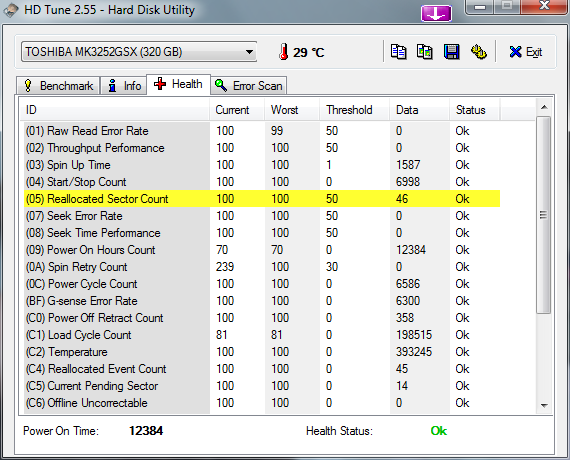Select the (04) Start/Stop Count row
Viewport: 570px width, 460px height.
click(x=262, y=182)
